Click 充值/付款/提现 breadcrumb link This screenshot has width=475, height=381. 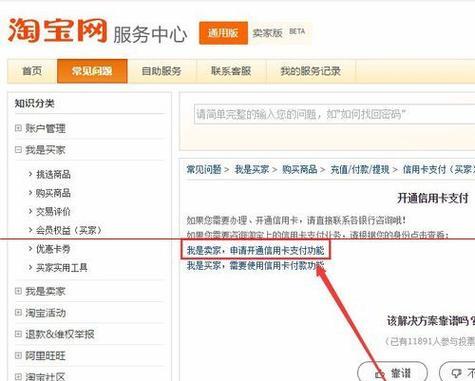point(360,169)
